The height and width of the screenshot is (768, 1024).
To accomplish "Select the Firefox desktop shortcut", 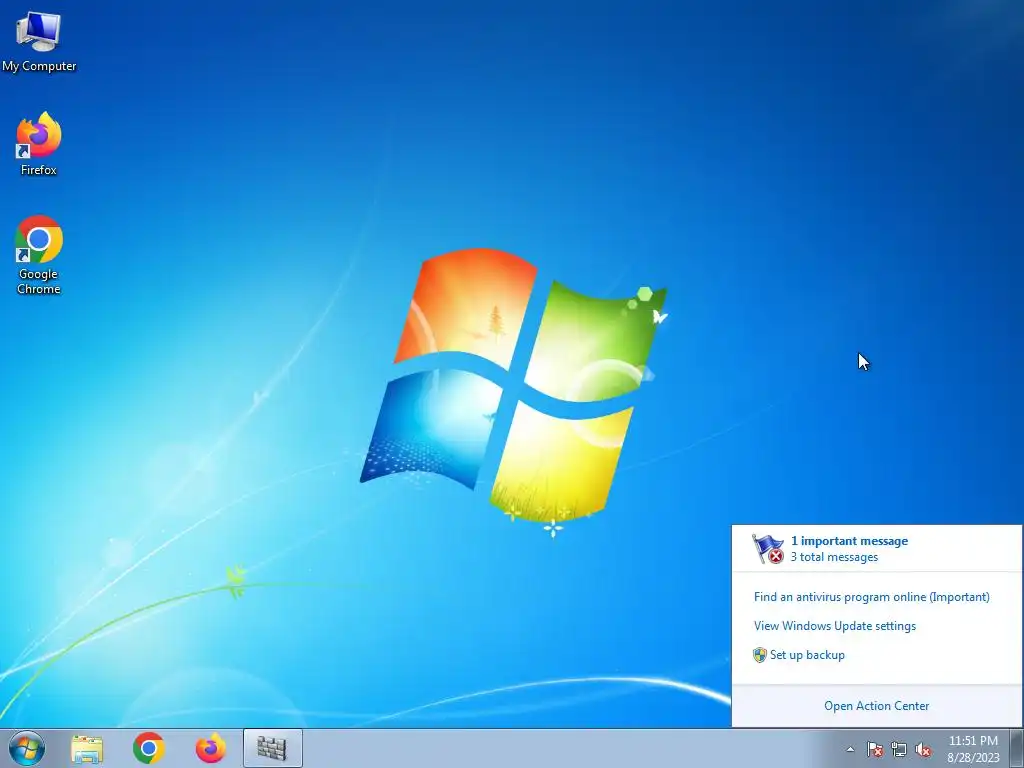I will 39,144.
